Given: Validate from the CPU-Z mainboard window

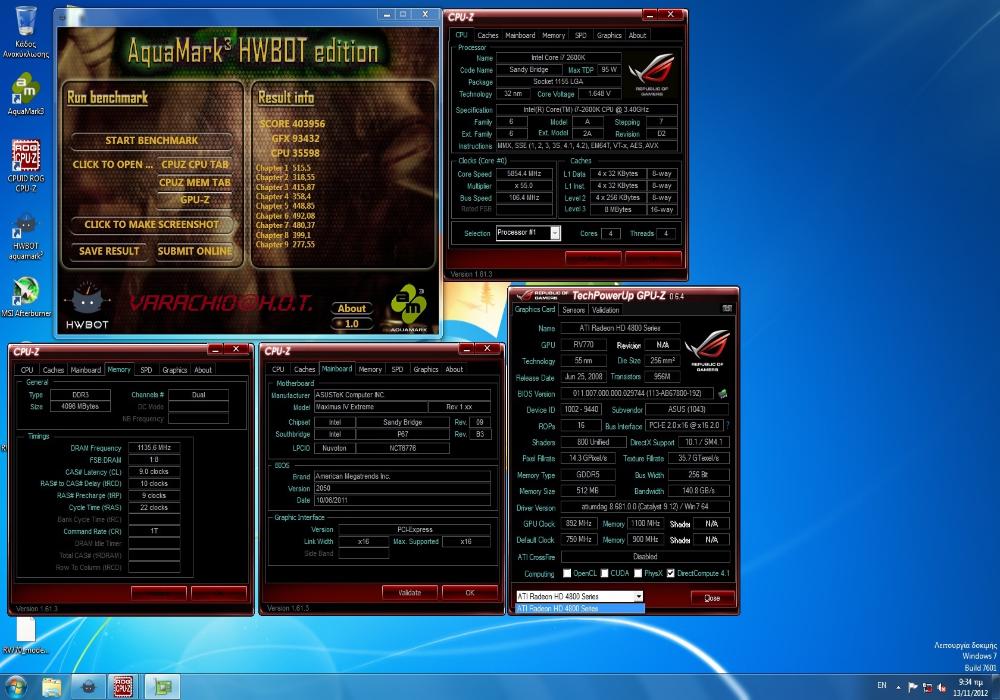Looking at the screenshot, I should pyautogui.click(x=409, y=593).
